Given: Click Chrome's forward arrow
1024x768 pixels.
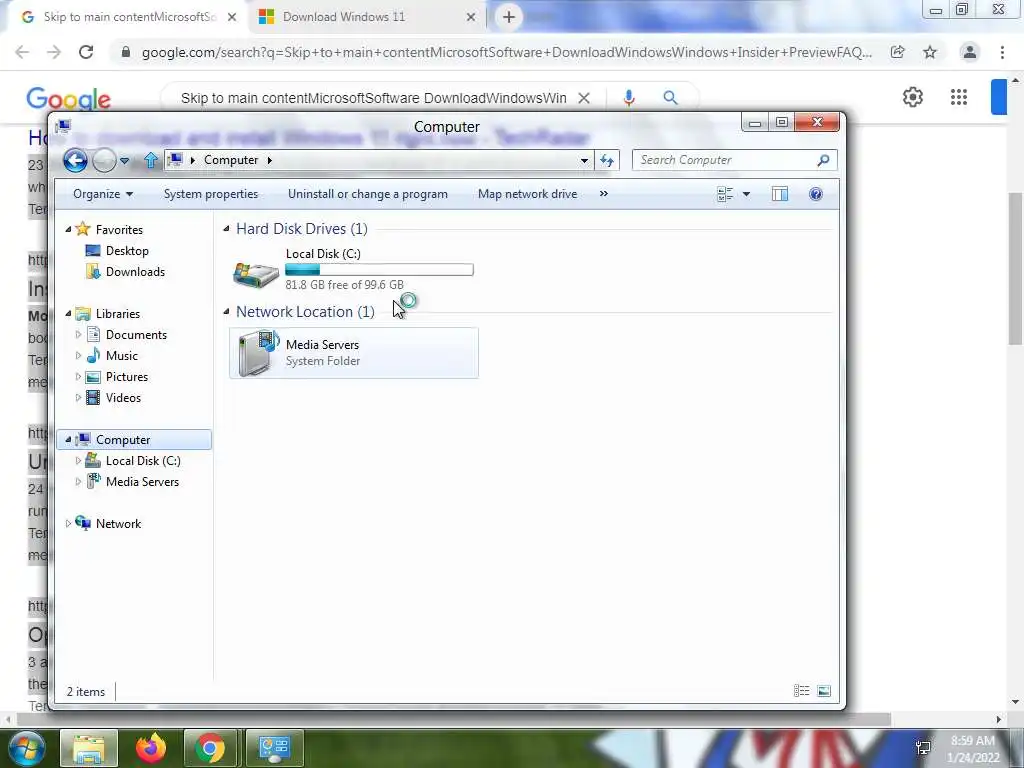Looking at the screenshot, I should (x=54, y=52).
